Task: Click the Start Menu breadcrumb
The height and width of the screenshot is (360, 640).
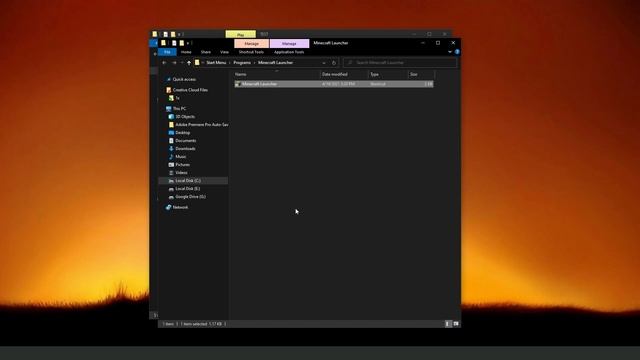Action: coord(216,63)
